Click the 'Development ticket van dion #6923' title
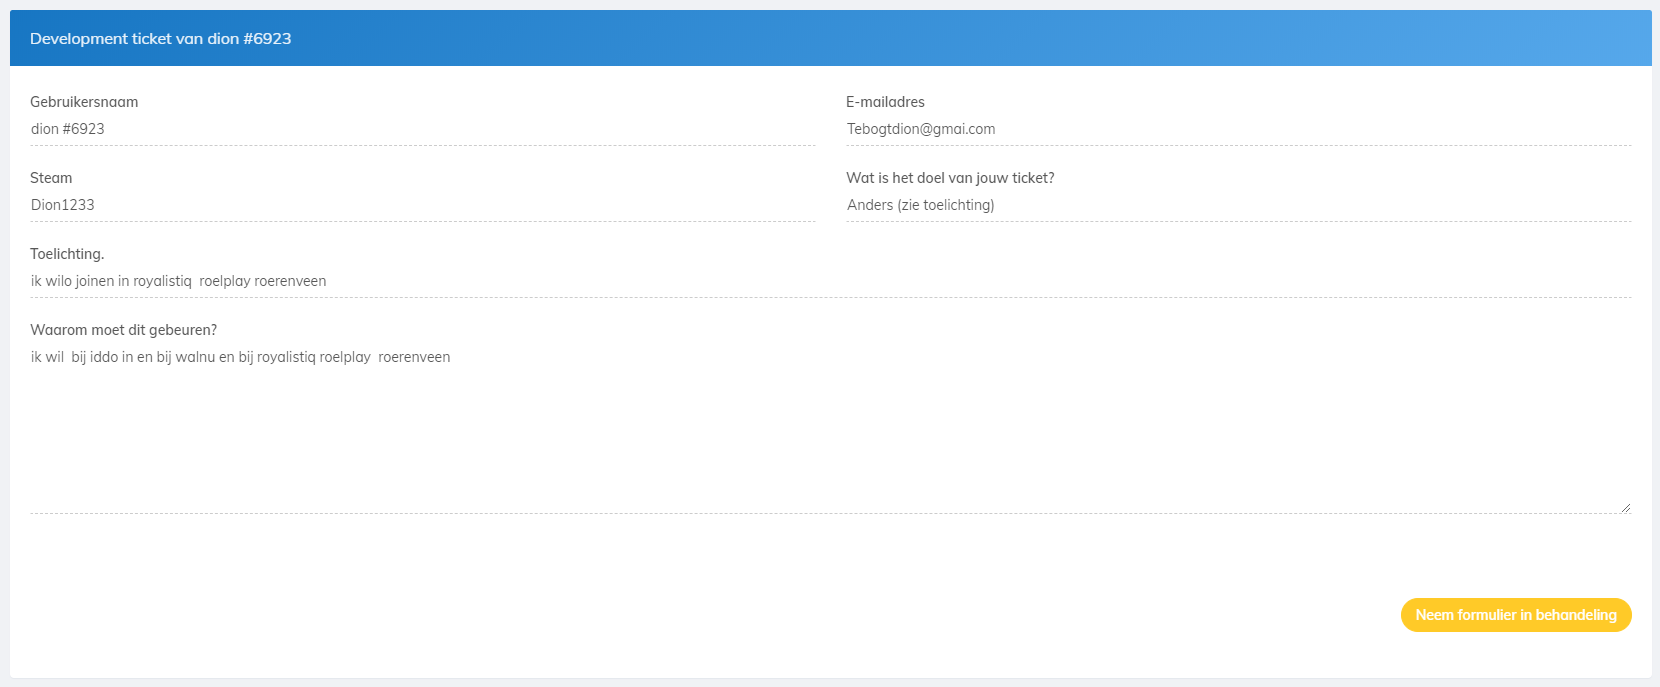 click(x=160, y=39)
